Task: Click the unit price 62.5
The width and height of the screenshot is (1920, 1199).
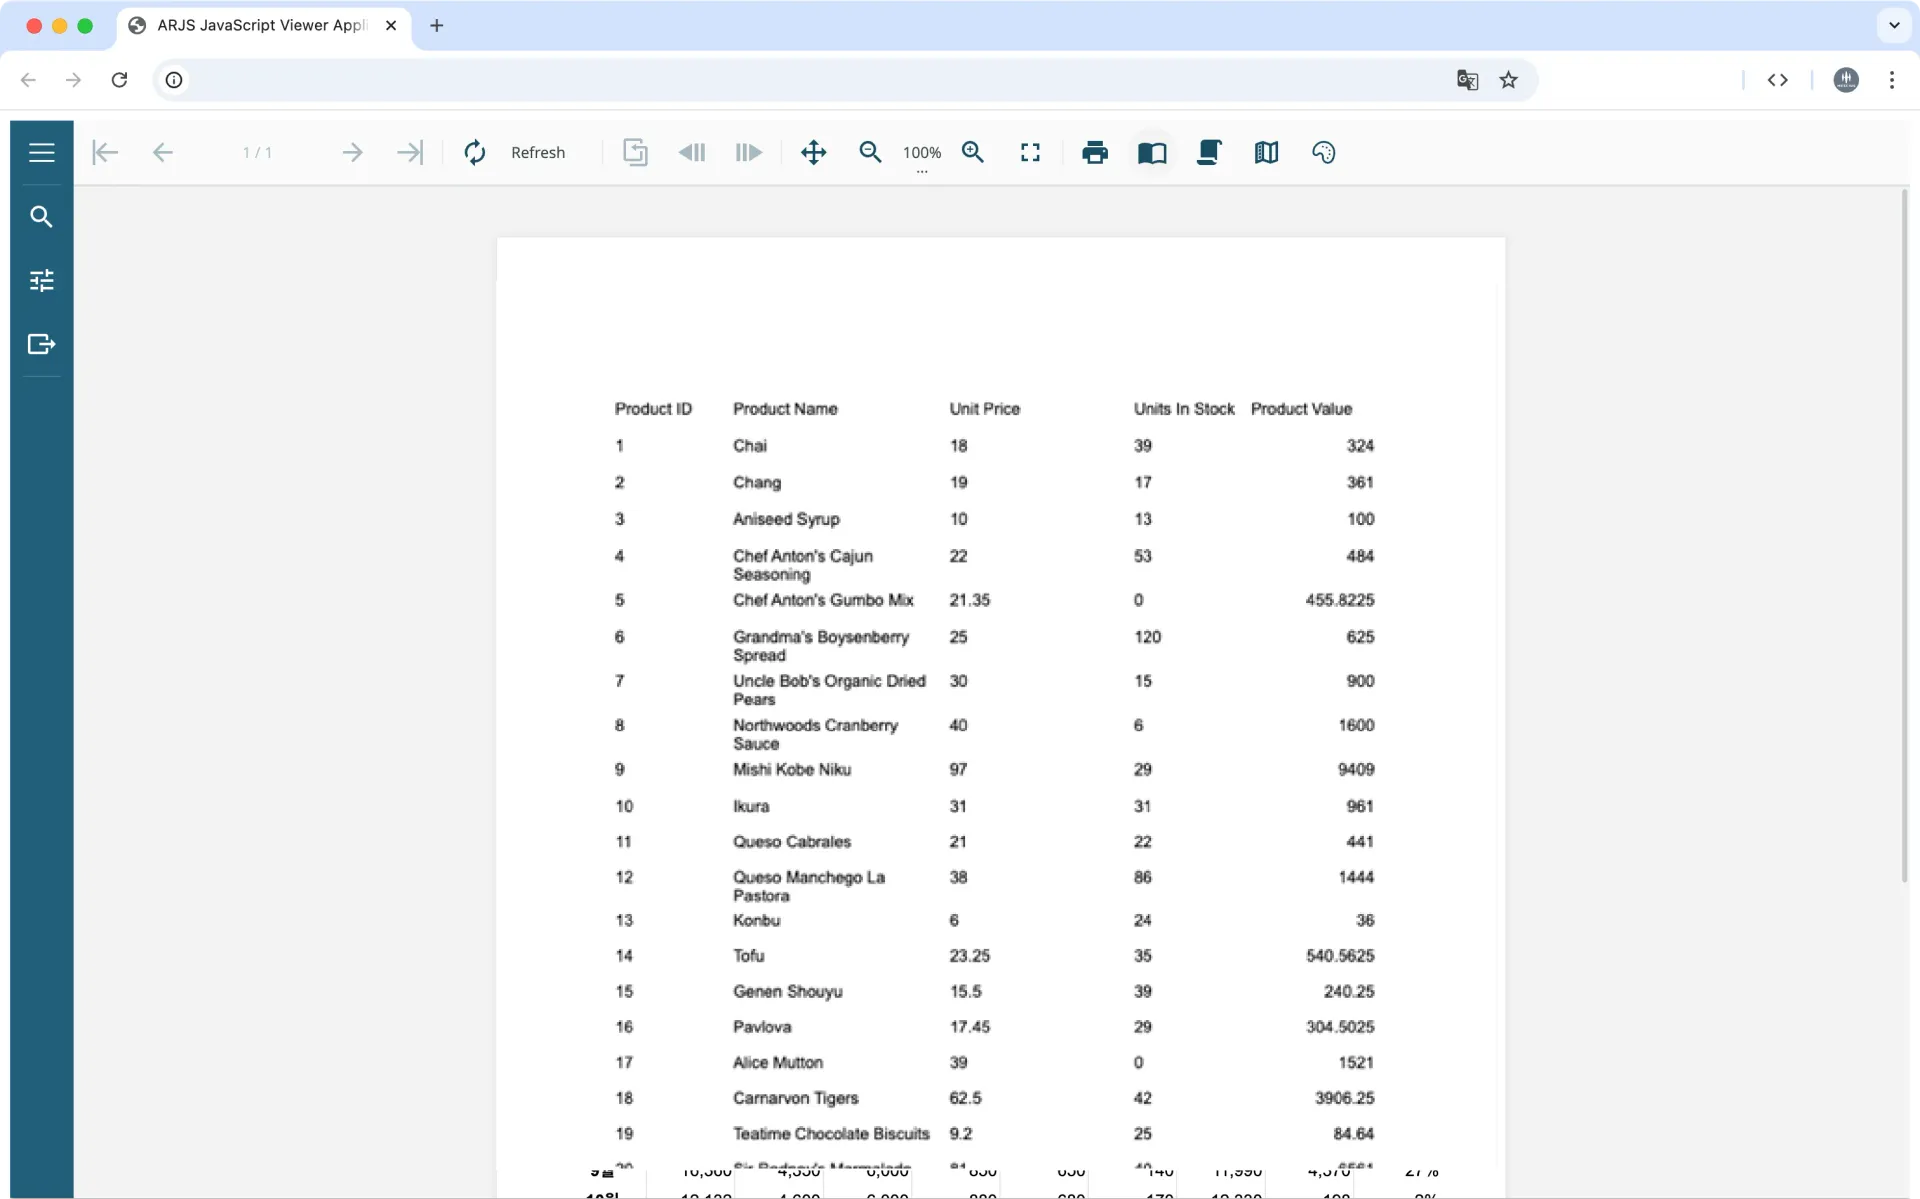Action: pos(965,1098)
